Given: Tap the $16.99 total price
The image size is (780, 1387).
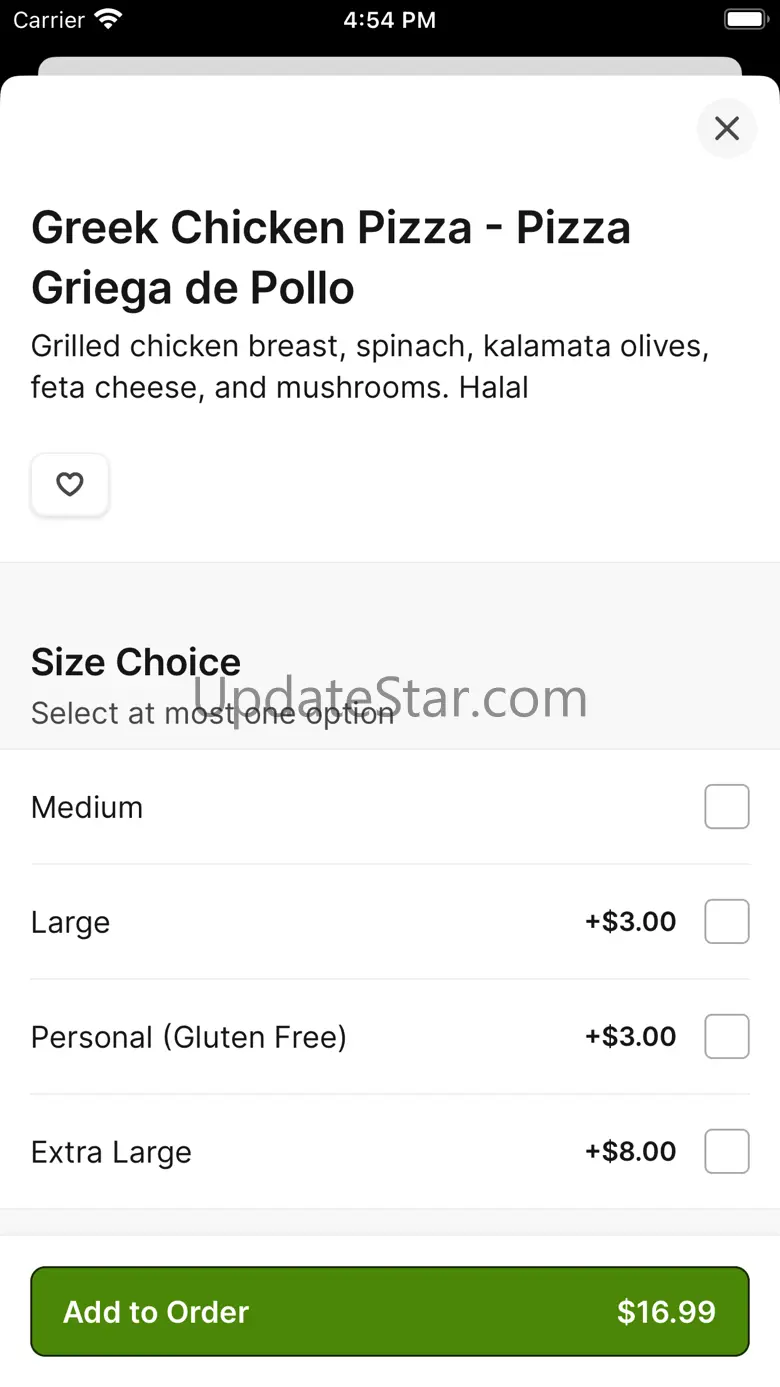Looking at the screenshot, I should point(666,1312).
